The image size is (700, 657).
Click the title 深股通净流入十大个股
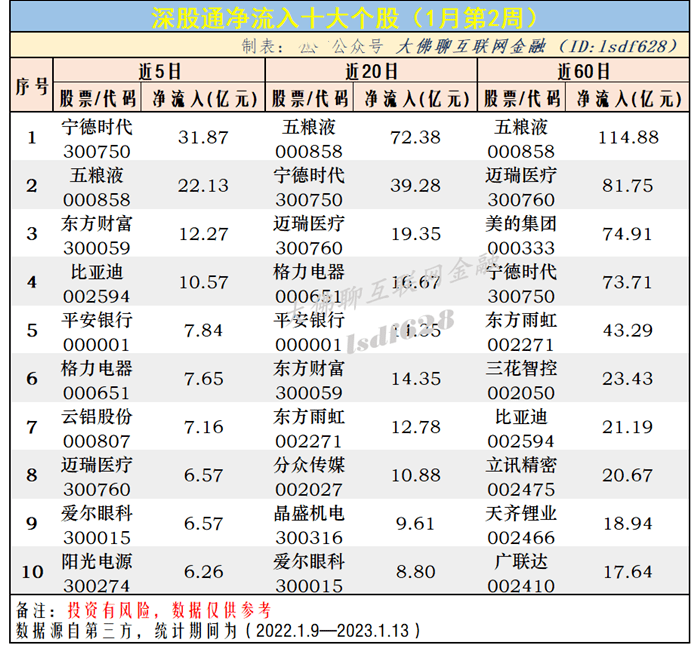coord(349,18)
